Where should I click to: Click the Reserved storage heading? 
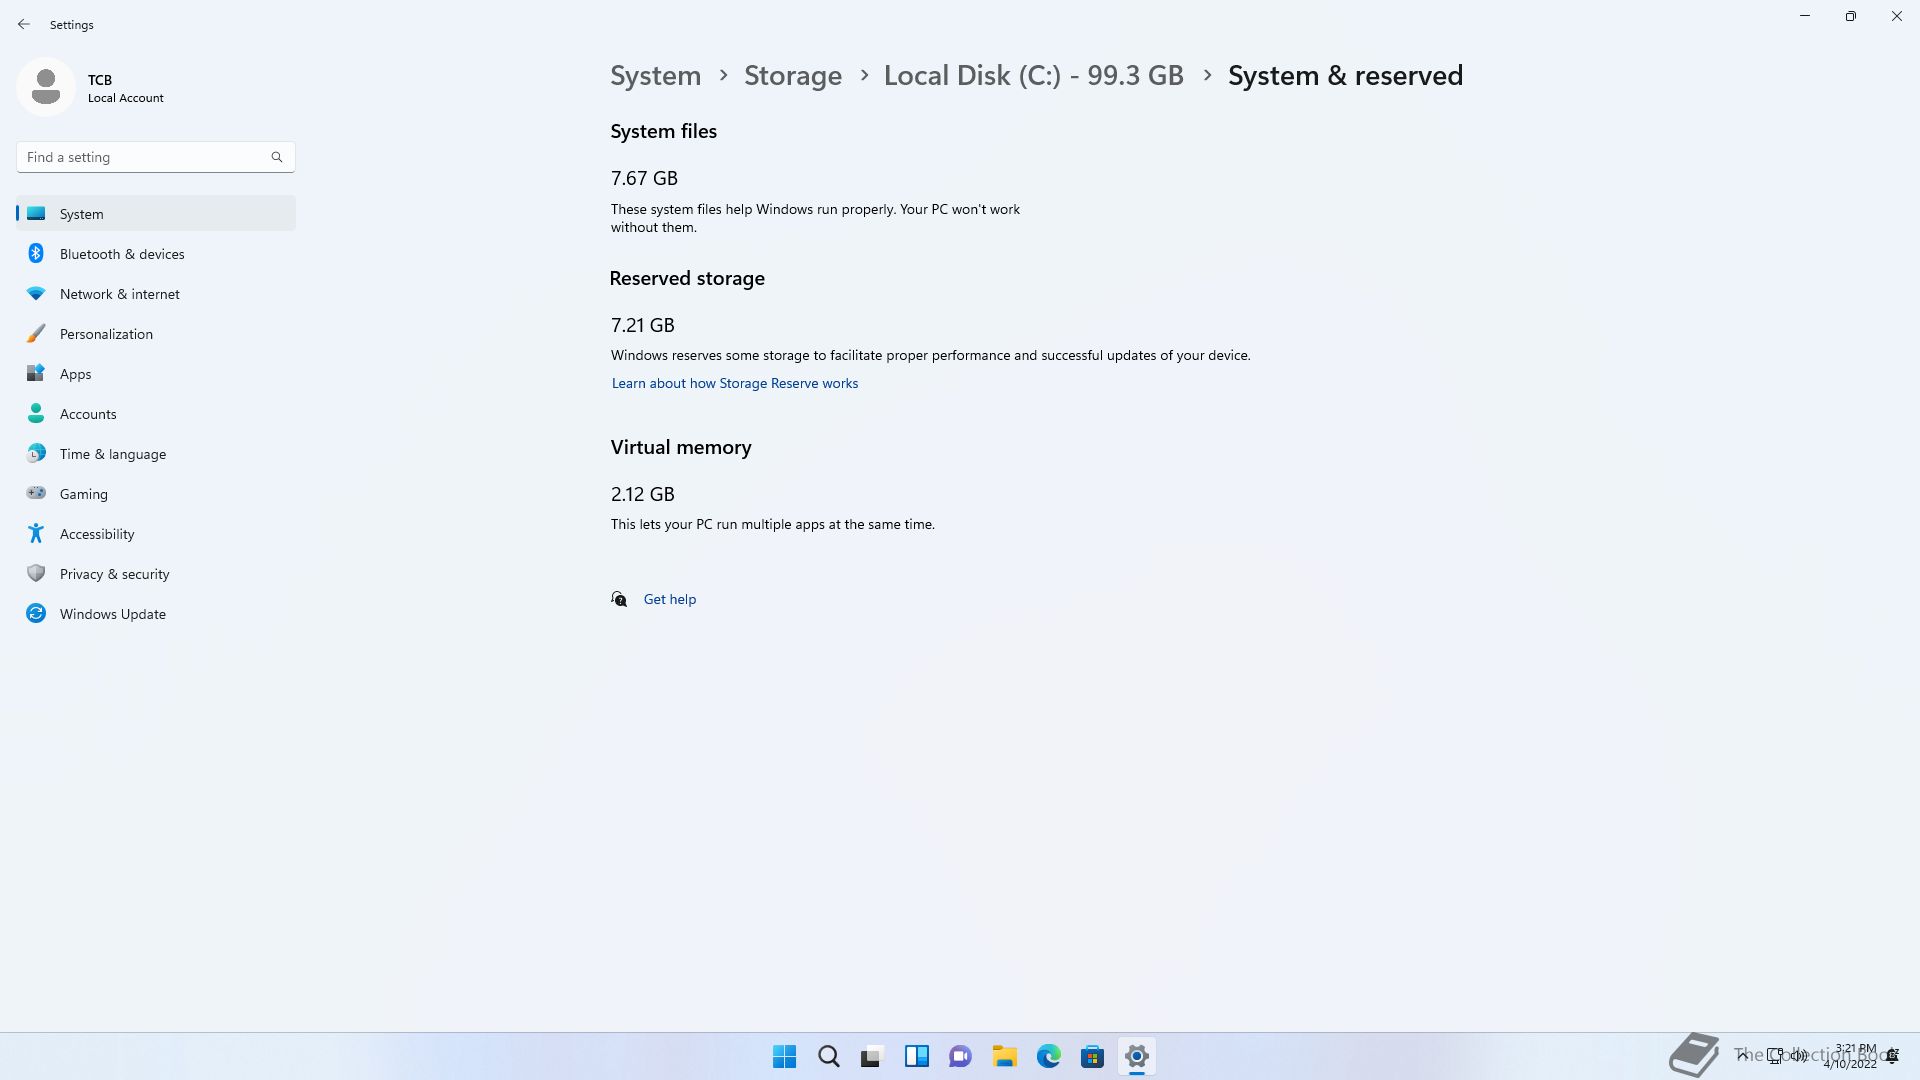[x=687, y=278]
